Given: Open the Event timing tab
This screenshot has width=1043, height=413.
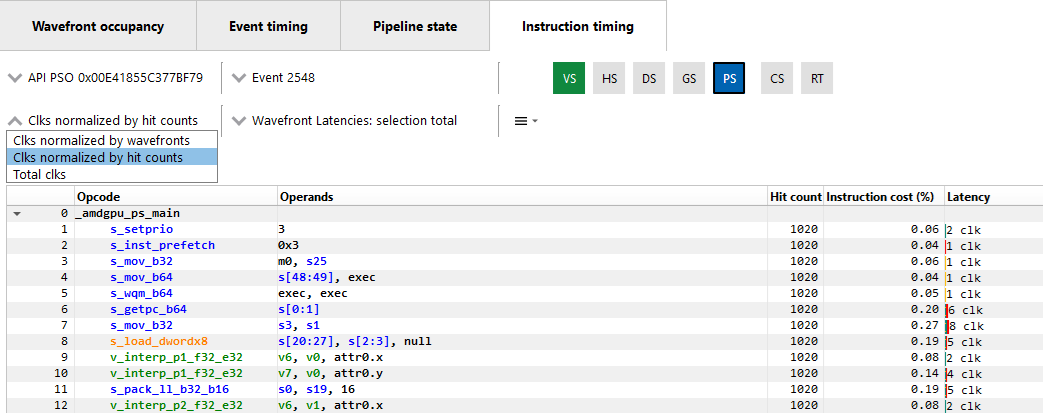Looking at the screenshot, I should (x=268, y=26).
